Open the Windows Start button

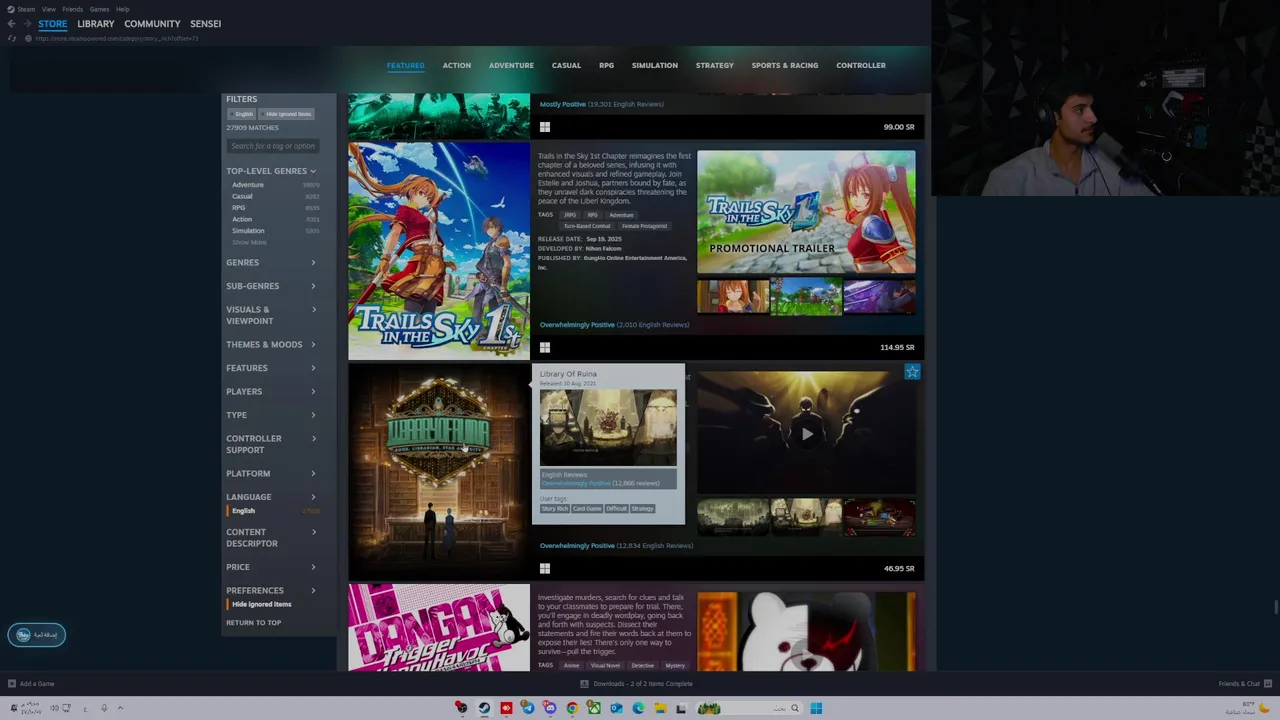[816, 708]
